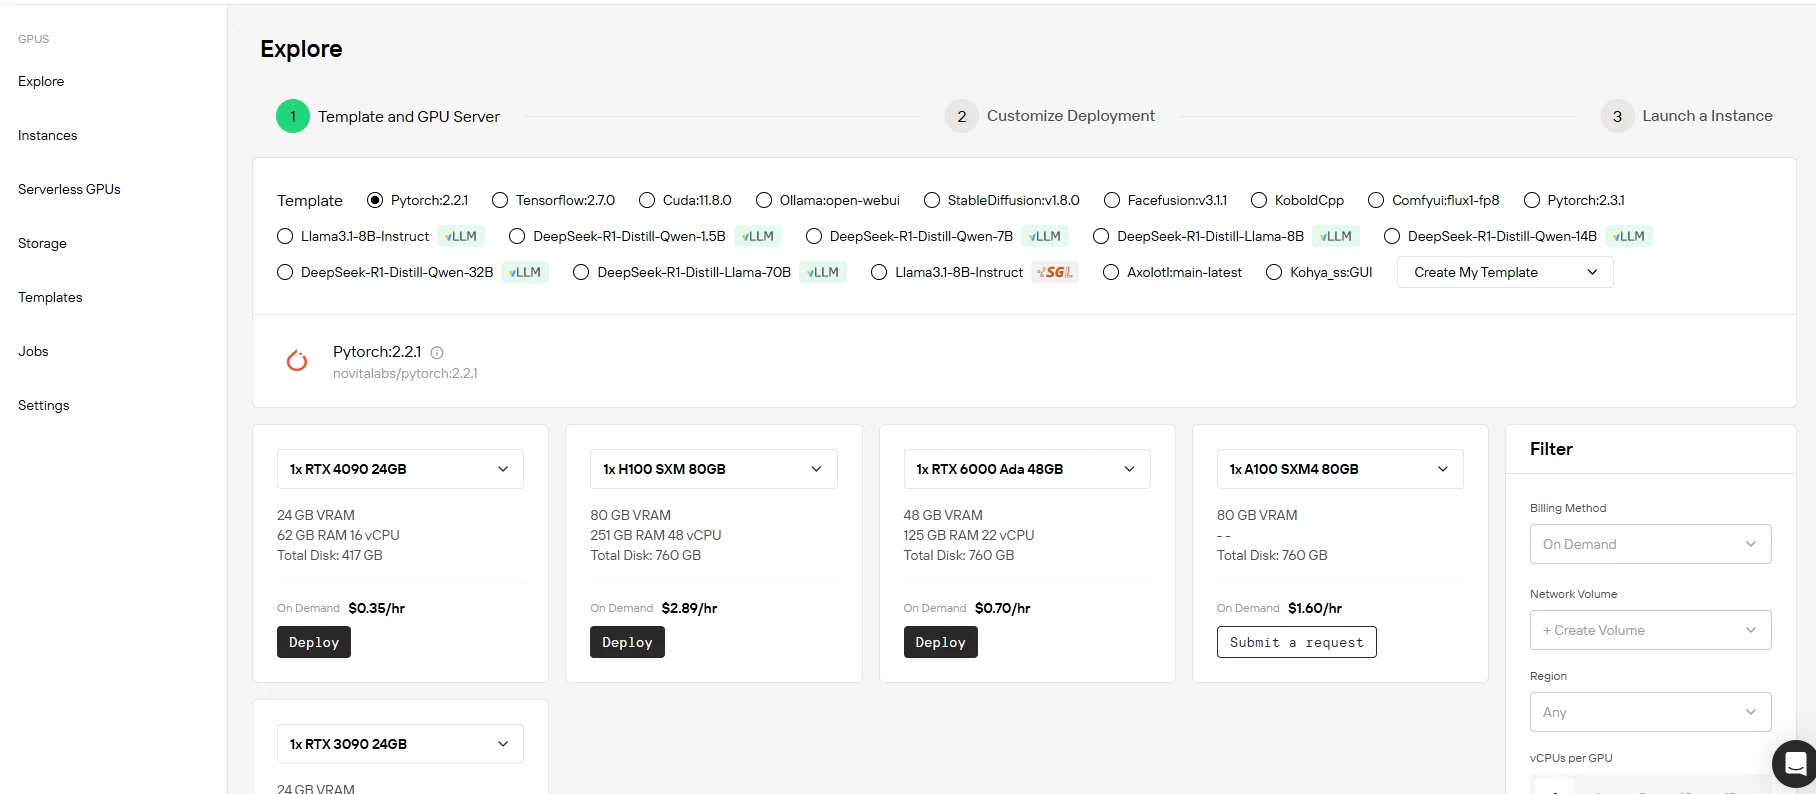Screen dimensions: 1816x794
Task: Open the Billing Method On Demand dropdown
Action: pos(1650,544)
